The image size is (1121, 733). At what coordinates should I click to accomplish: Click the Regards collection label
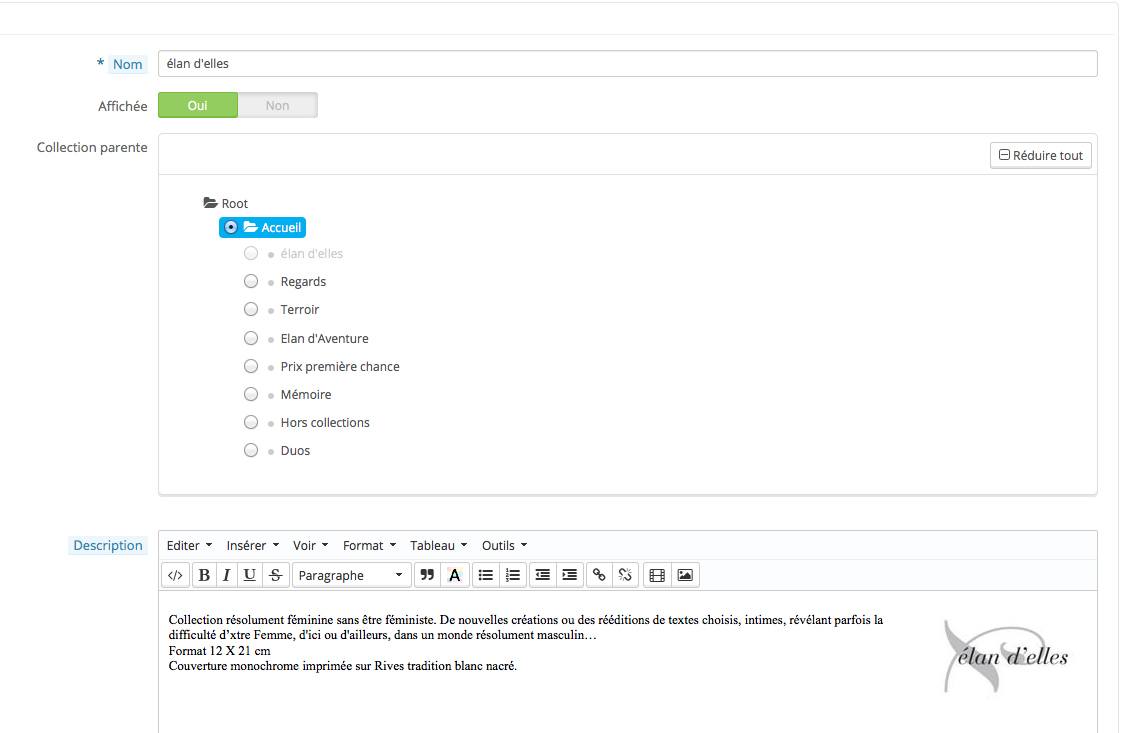tap(303, 282)
